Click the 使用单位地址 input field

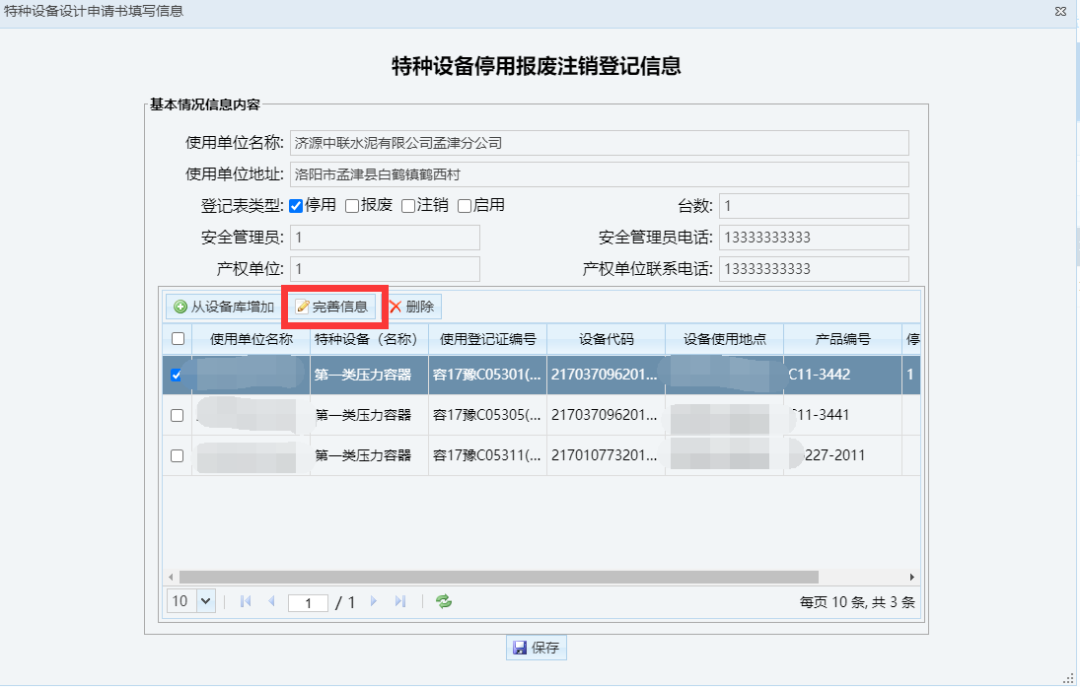(x=599, y=174)
